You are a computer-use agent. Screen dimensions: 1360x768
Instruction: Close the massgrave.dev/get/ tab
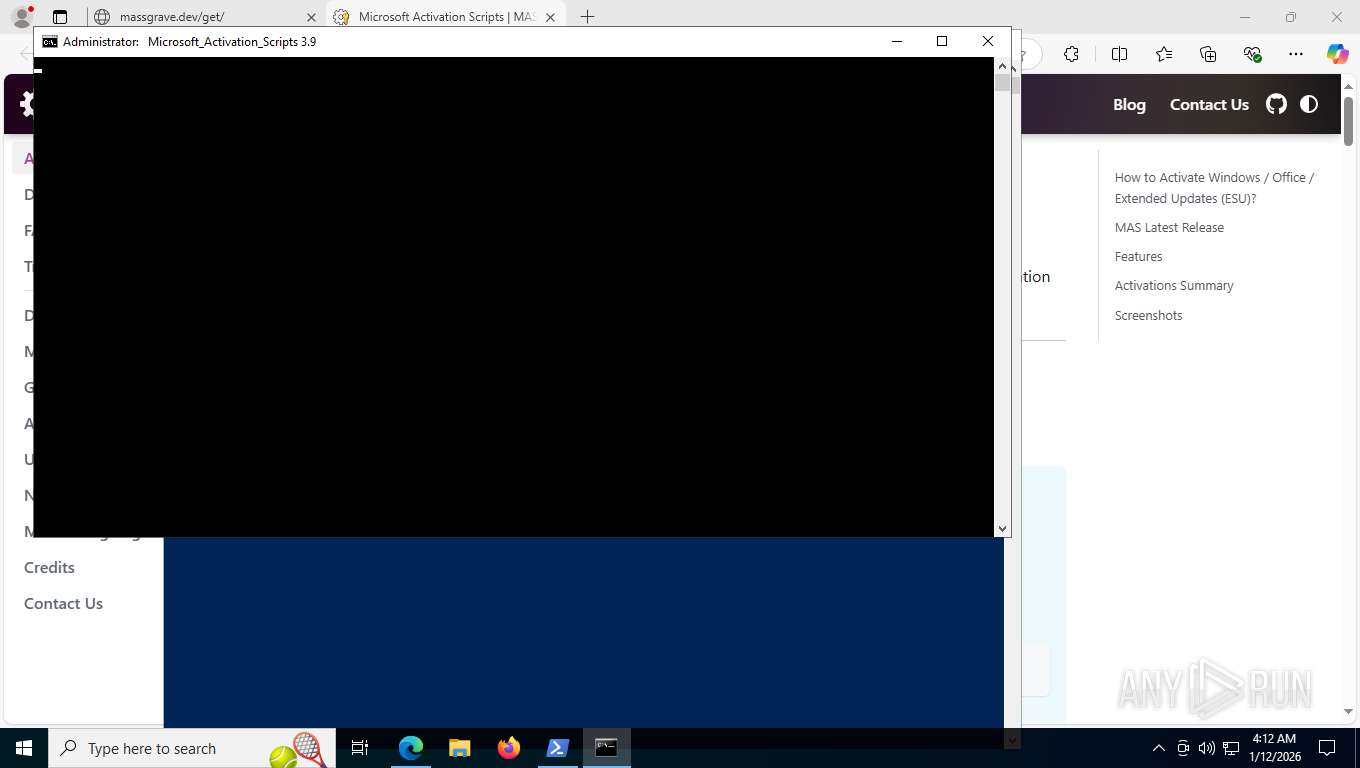click(310, 17)
